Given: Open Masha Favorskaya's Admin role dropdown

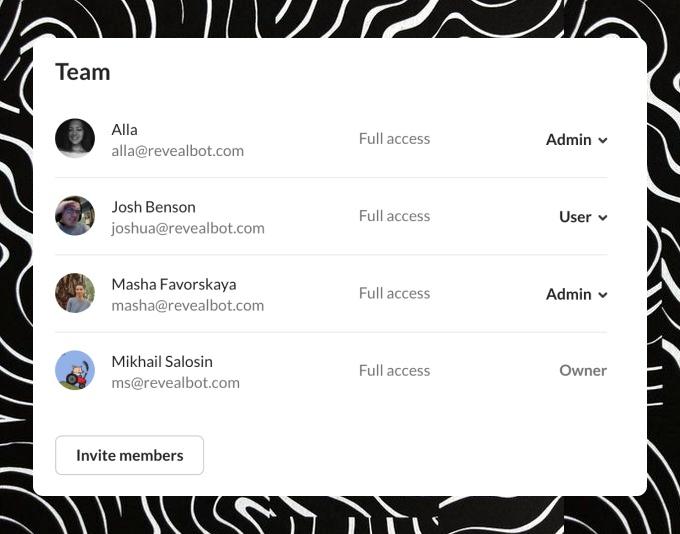Looking at the screenshot, I should point(576,294).
